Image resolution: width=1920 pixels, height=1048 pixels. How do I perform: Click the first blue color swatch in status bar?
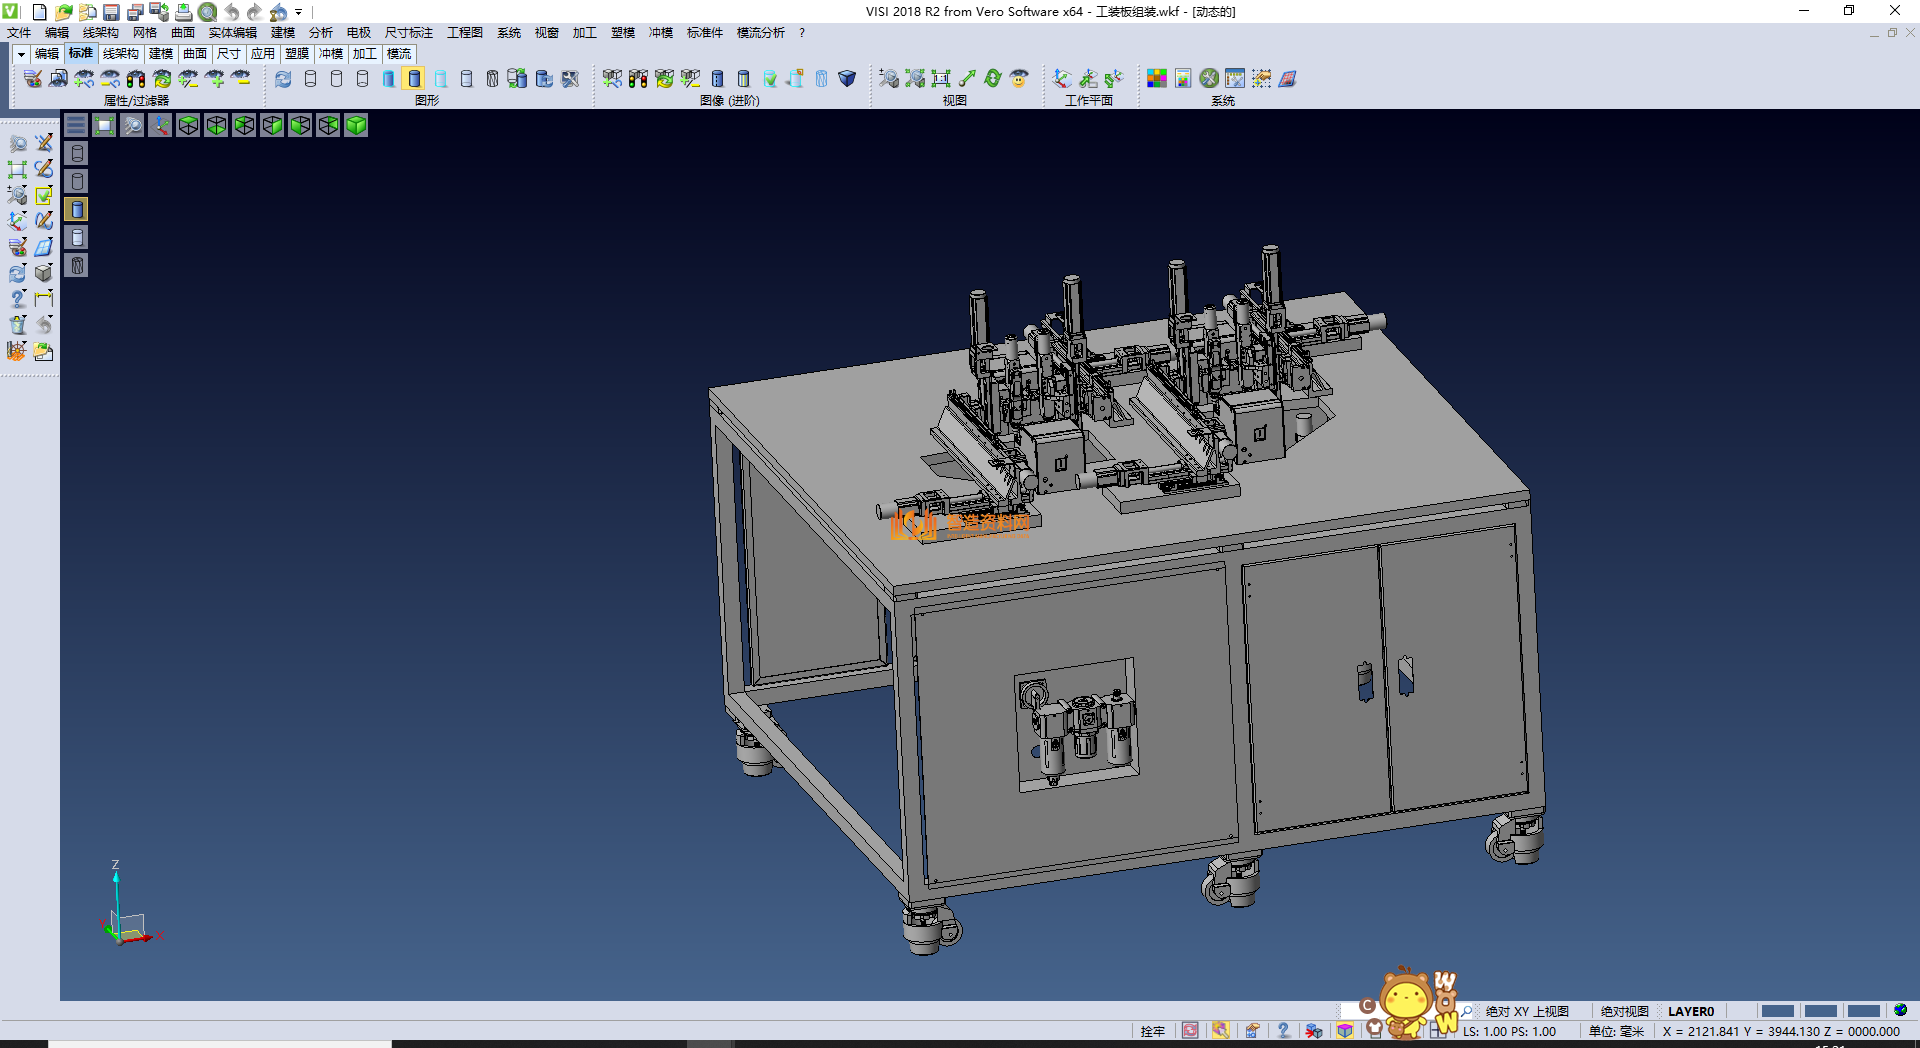(1777, 1011)
